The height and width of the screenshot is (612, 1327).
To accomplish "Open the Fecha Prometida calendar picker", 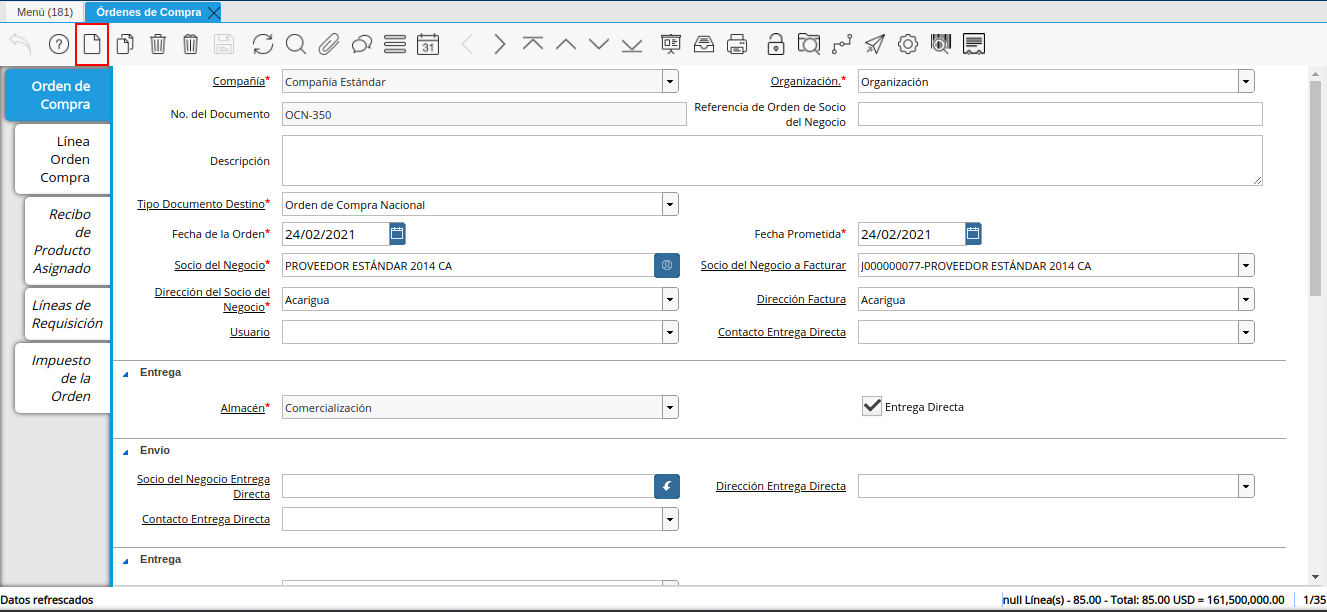I will pos(974,234).
